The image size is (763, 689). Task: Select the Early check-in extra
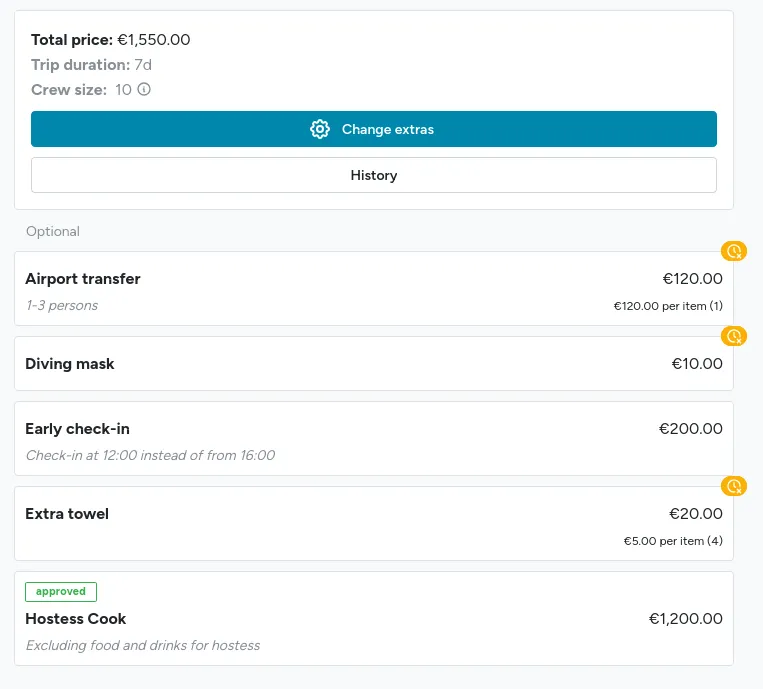374,438
